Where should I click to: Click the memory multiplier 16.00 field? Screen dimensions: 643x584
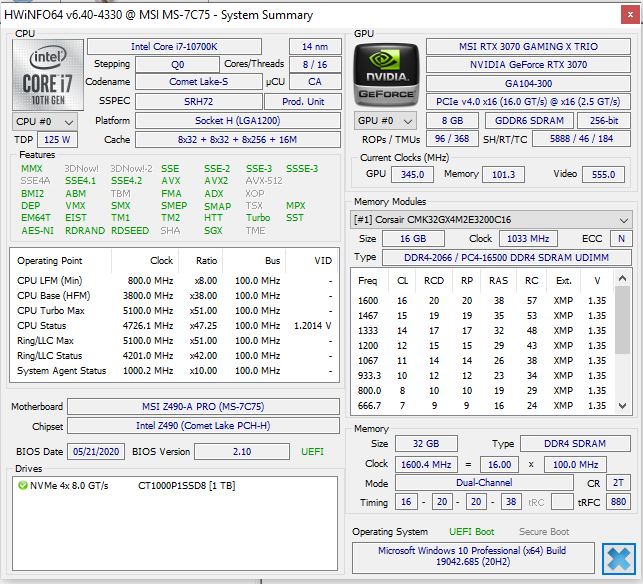(499, 465)
